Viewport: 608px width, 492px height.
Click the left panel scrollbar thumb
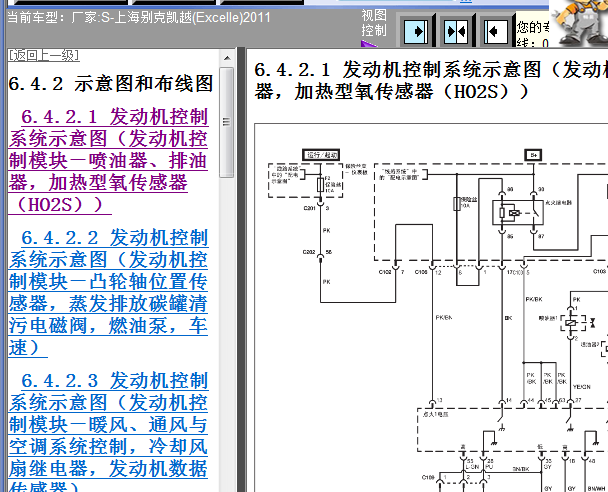227,122
